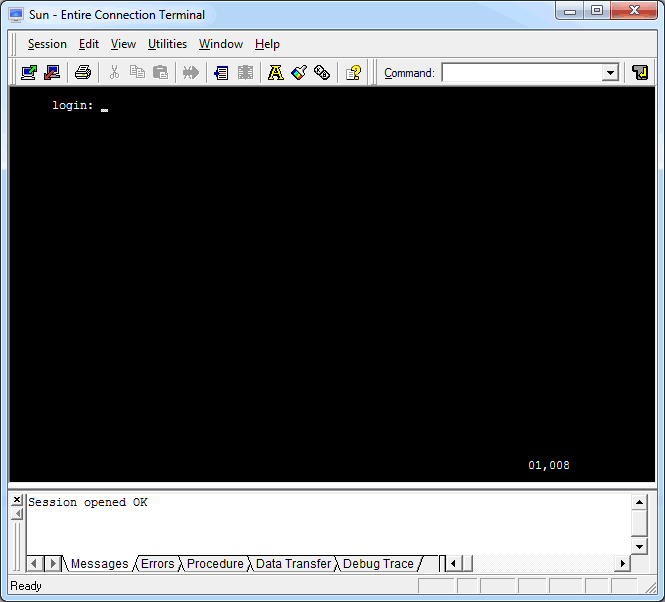
Task: Click output pane scroll down arrow
Action: [x=639, y=546]
